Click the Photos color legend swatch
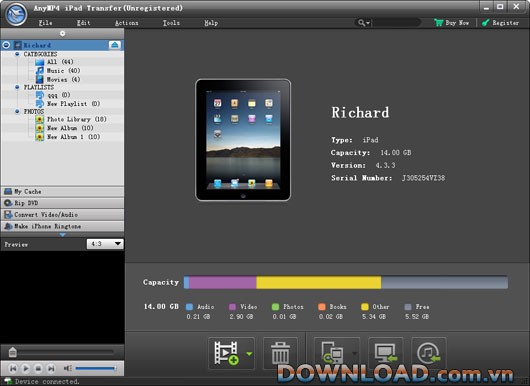Viewport: 530px width, 386px height. pos(275,307)
